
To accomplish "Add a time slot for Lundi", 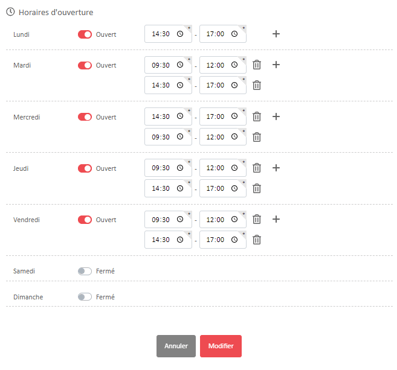I will pos(276,34).
